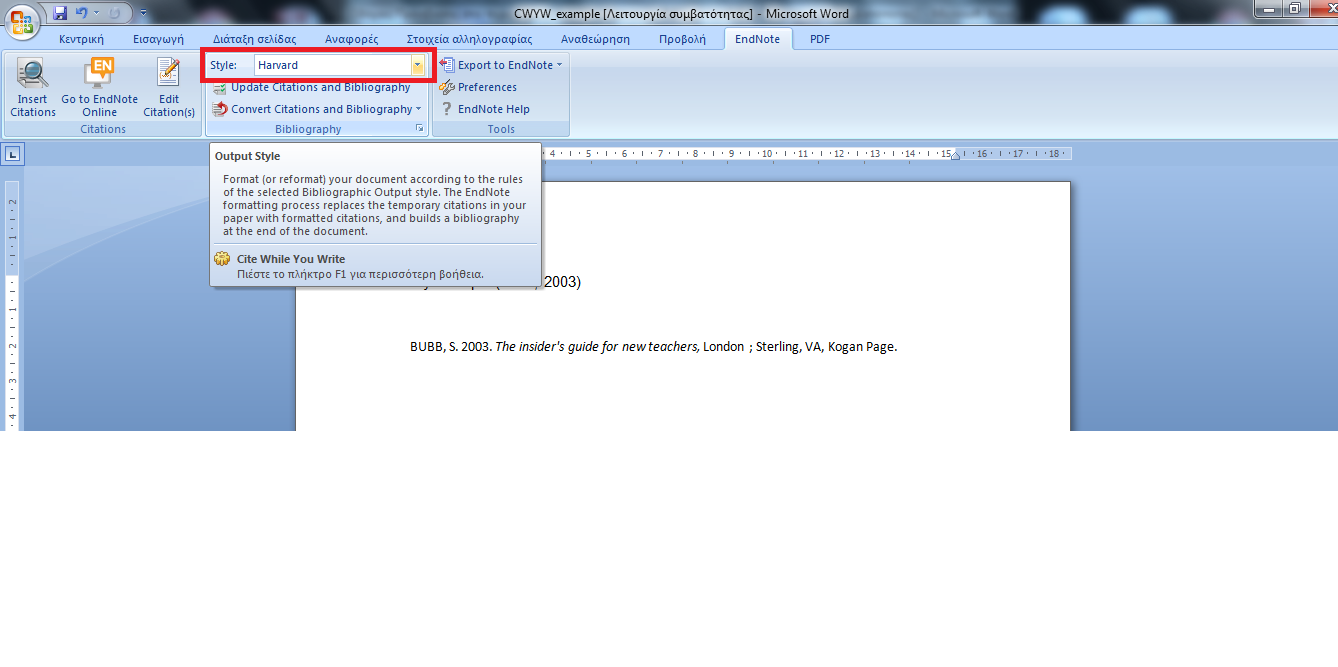
Task: Switch to the Διάταξη σελίδας tab
Action: tap(255, 39)
